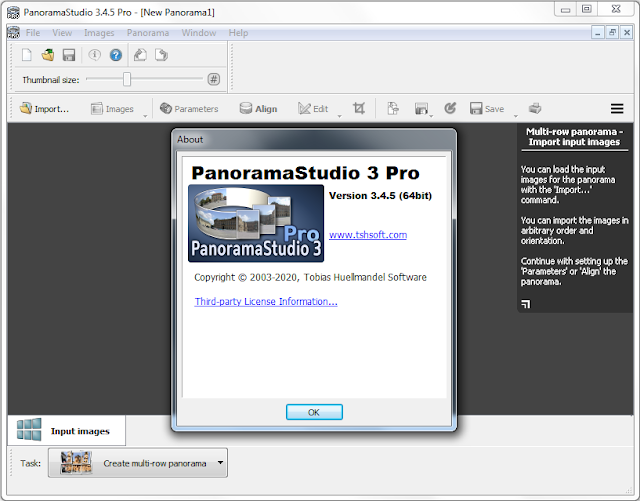Viewport: 640px width, 501px height.
Task: Expand the render save icon dropdown arrow
Action: click(431, 116)
